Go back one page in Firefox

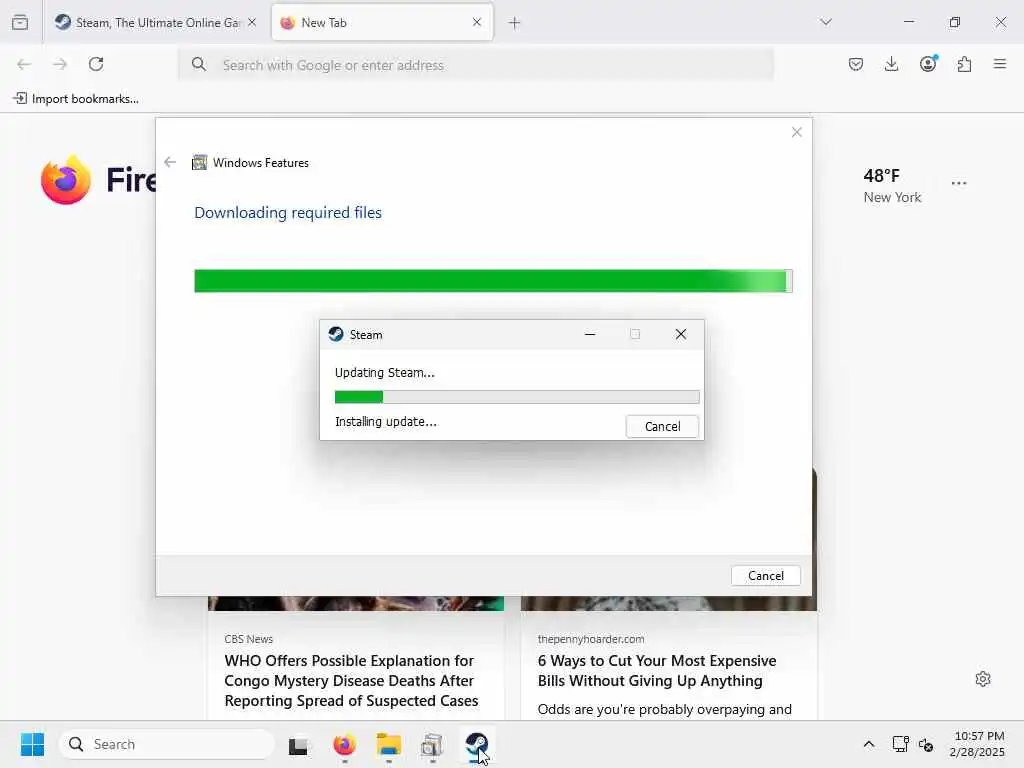[x=24, y=64]
